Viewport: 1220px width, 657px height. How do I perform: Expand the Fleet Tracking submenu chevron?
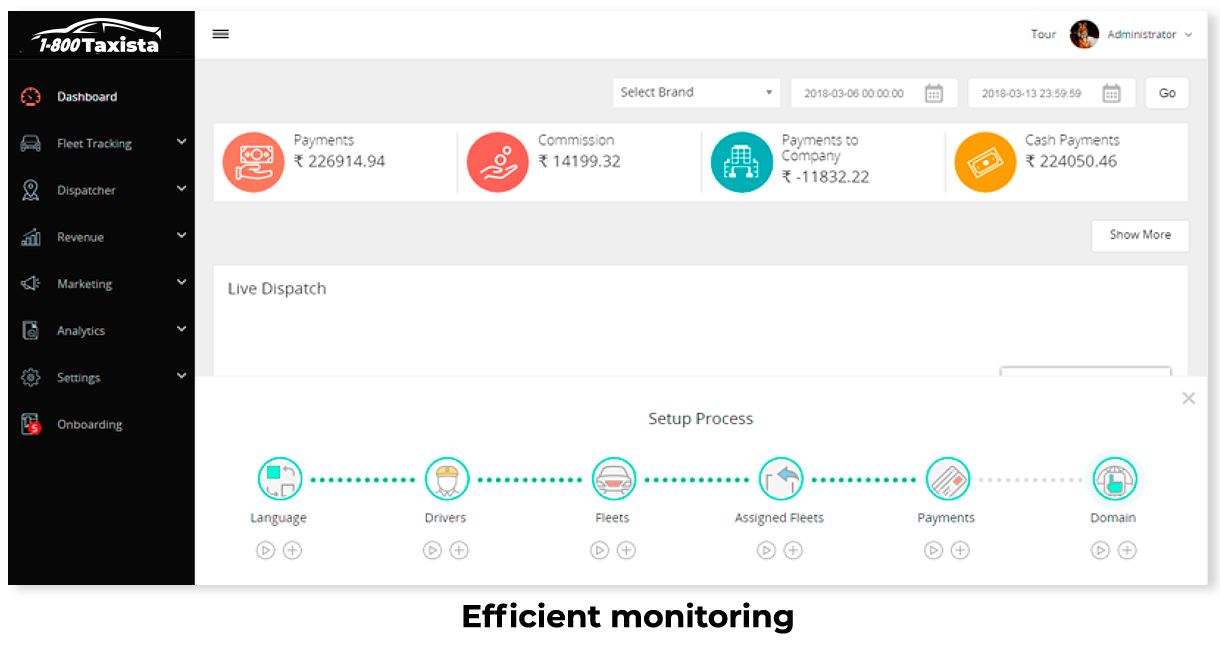tap(181, 142)
